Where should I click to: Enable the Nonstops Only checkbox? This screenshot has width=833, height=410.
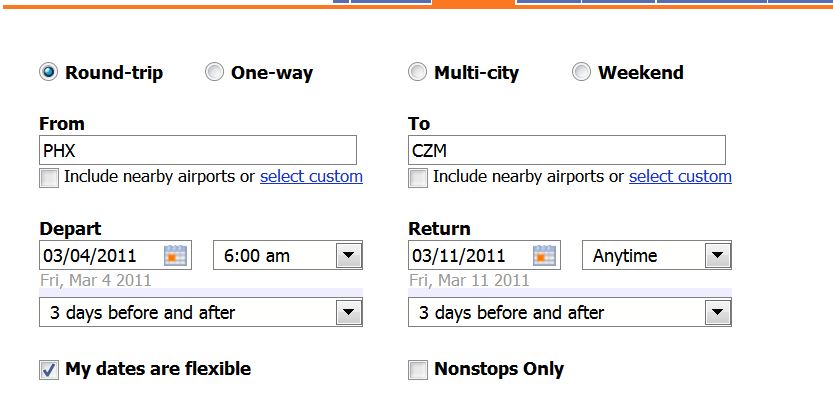[418, 370]
